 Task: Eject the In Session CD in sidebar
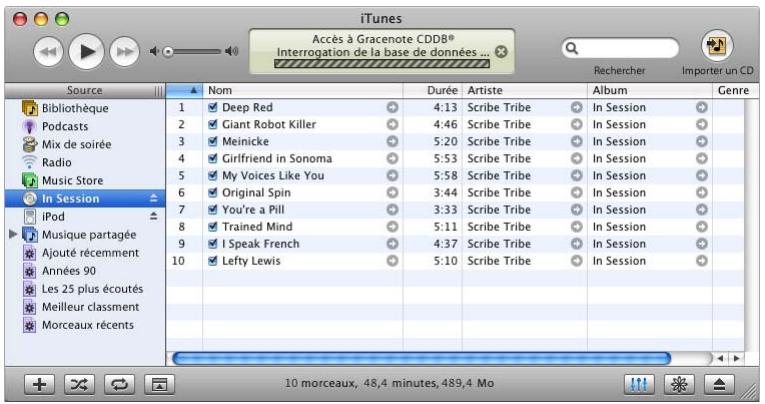coord(154,198)
